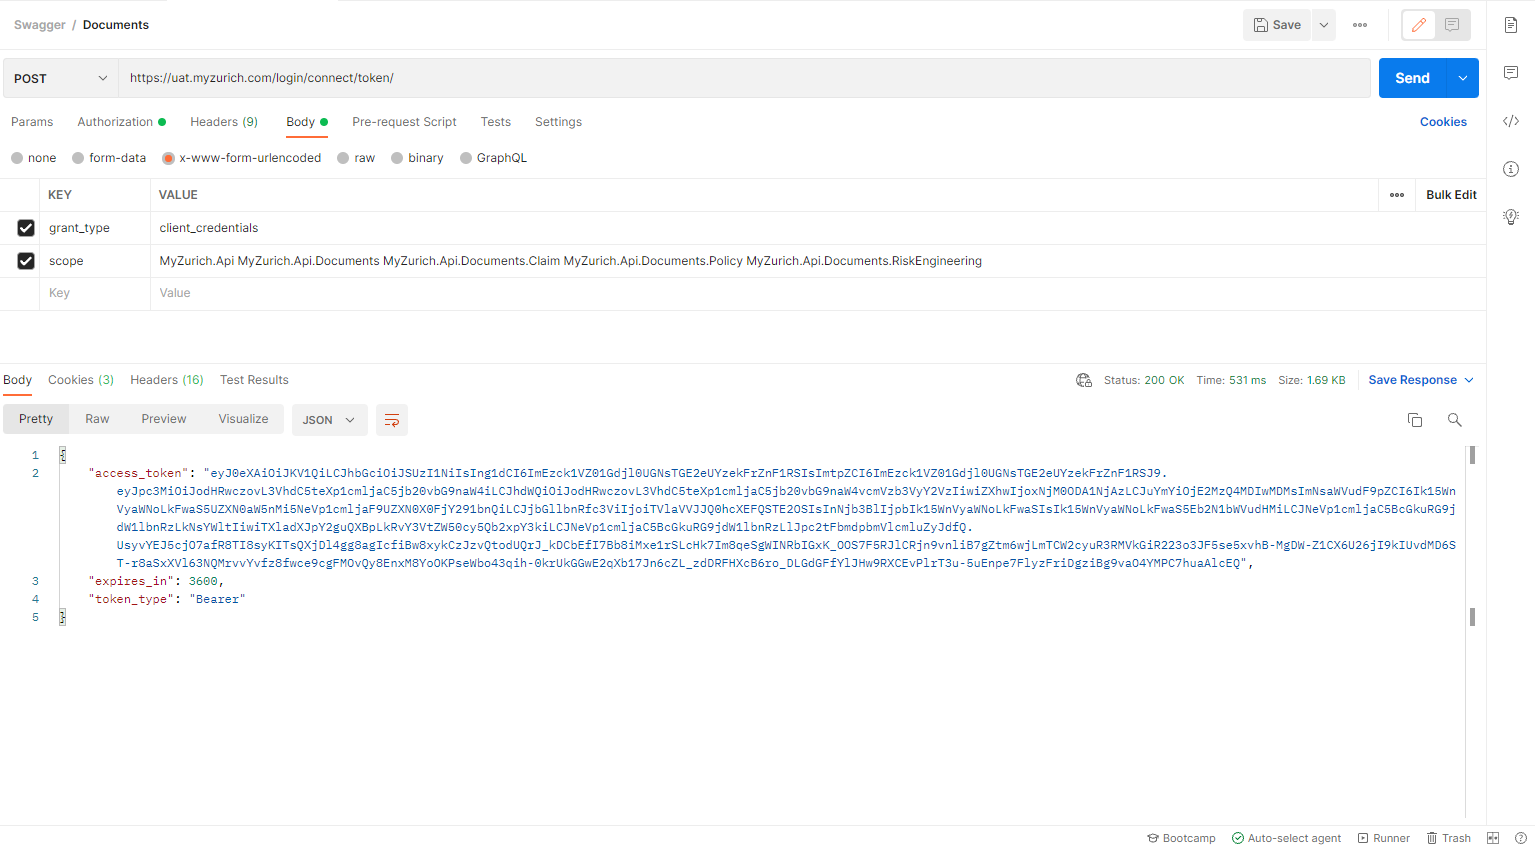
Task: Click the Send button
Action: [1412, 78]
